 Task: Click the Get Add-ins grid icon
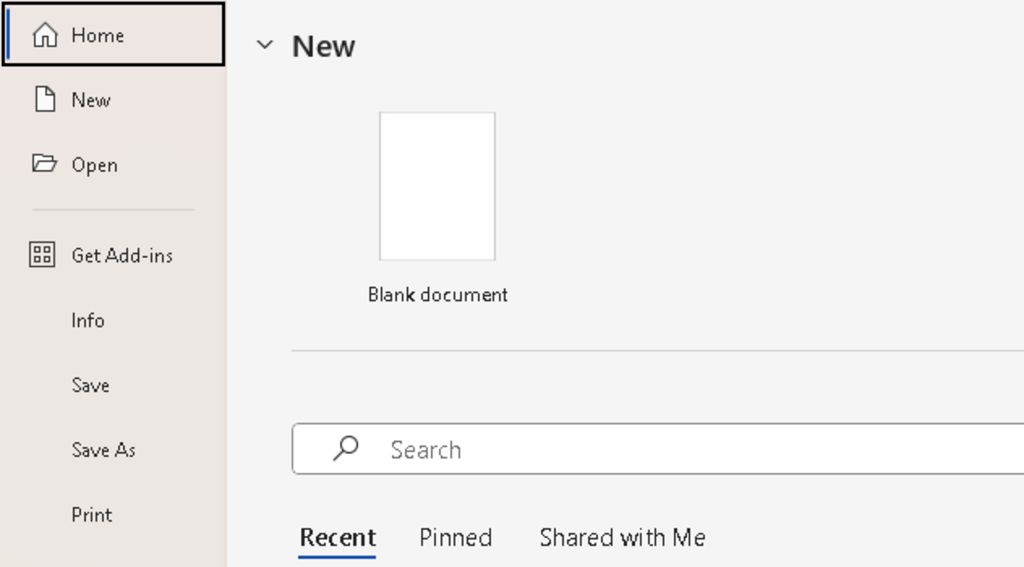42,255
